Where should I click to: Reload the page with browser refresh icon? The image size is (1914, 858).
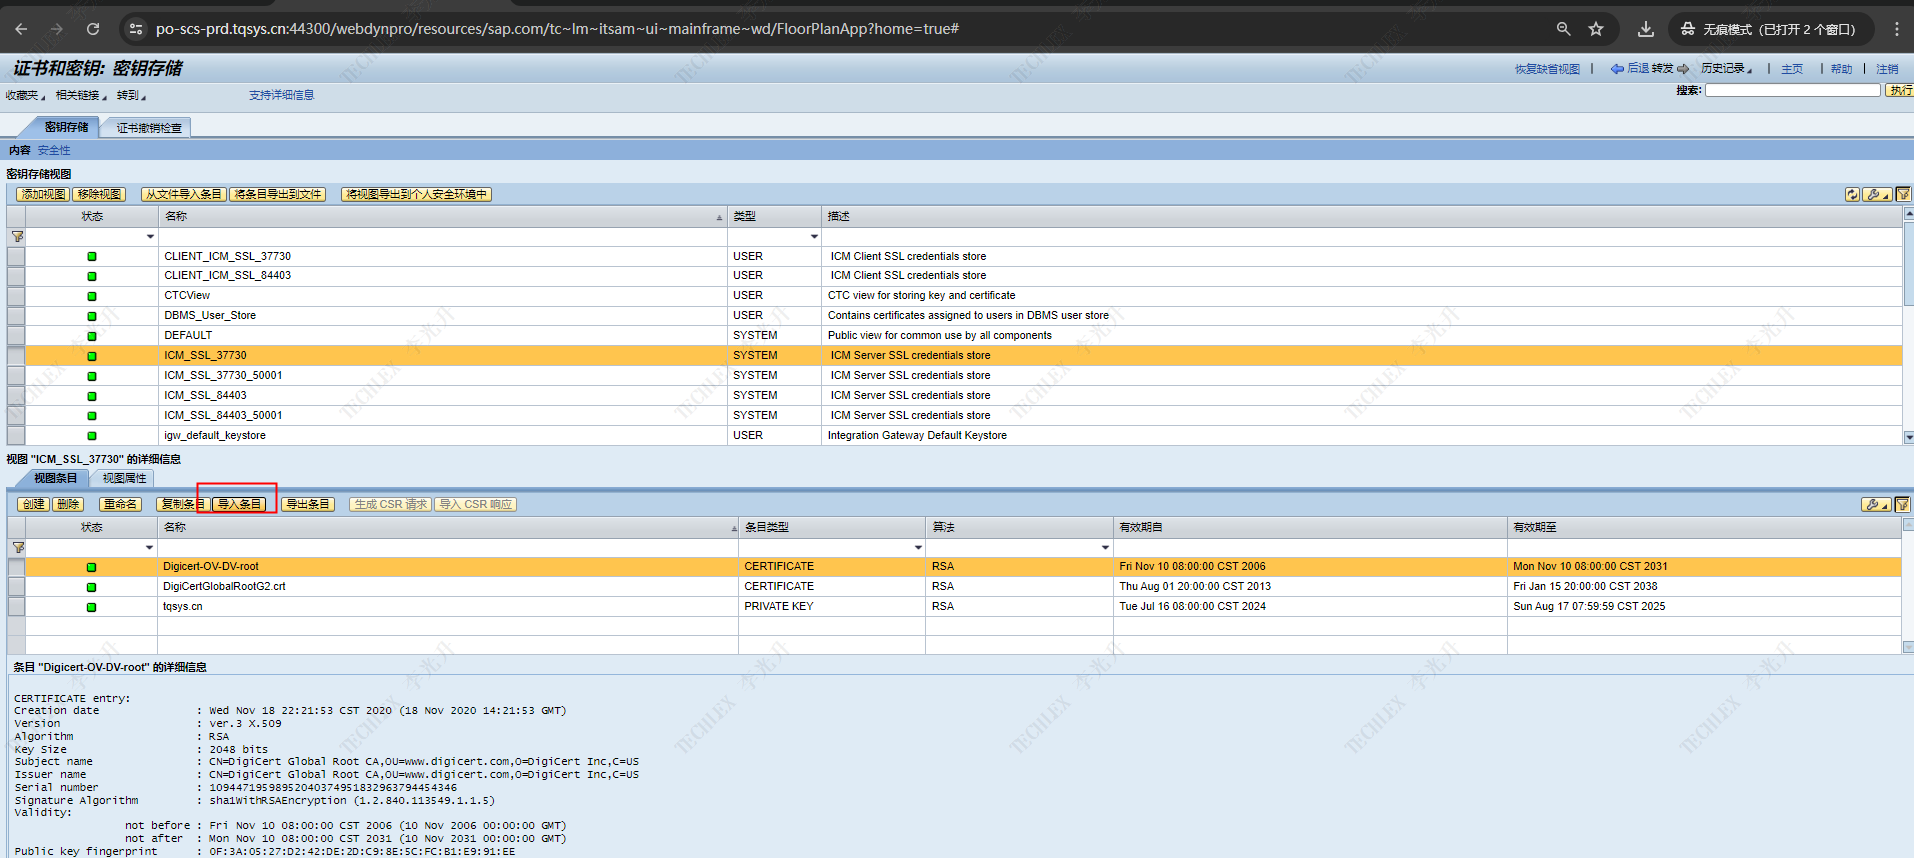click(x=93, y=29)
